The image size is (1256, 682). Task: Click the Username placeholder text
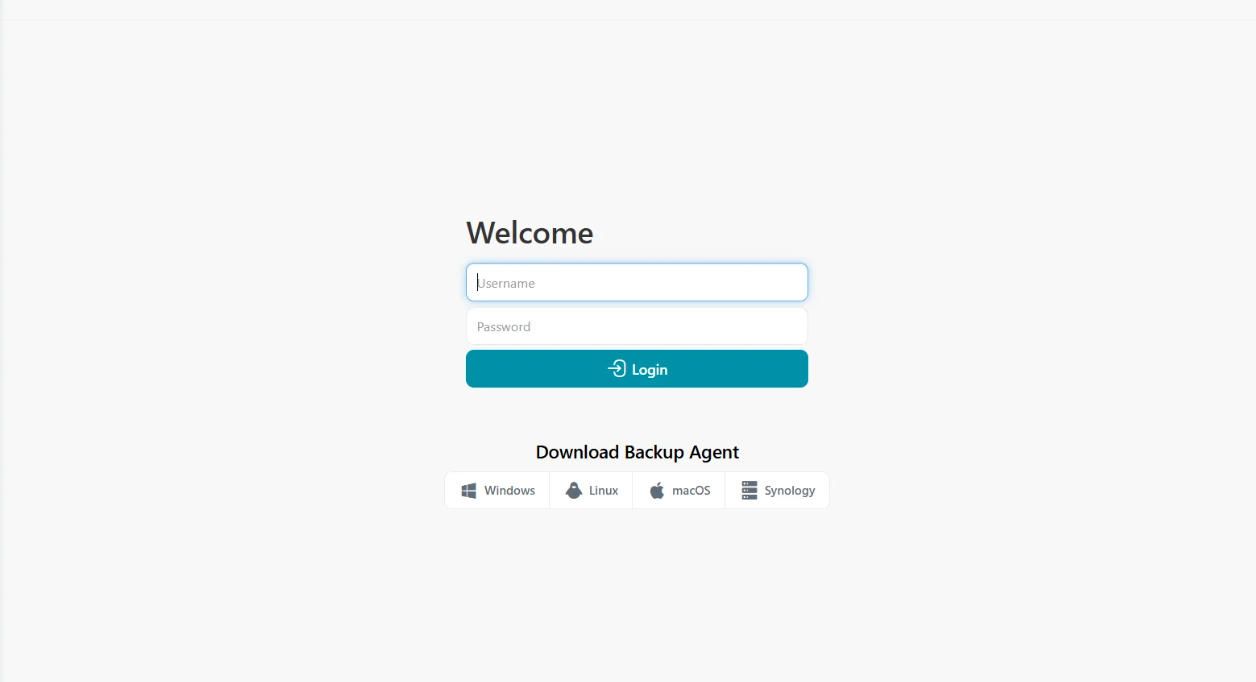point(506,283)
